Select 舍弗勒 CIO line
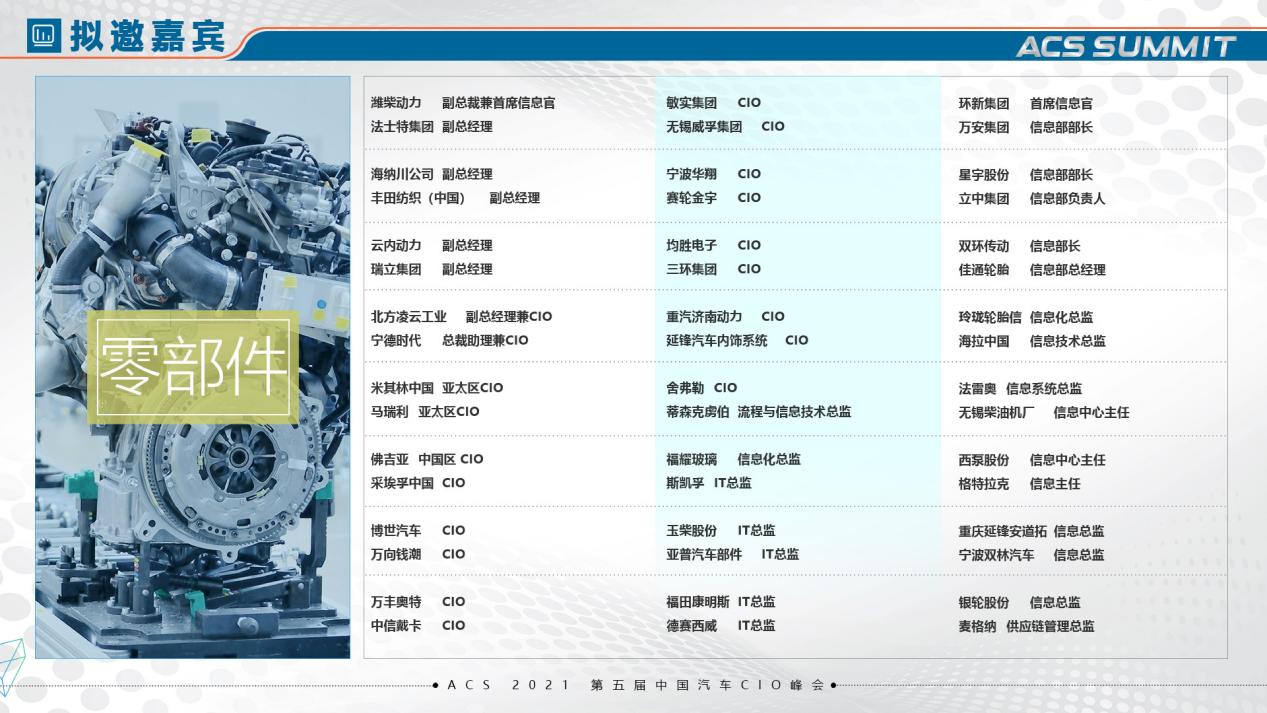Screen dimensions: 1267x713 click(702, 388)
